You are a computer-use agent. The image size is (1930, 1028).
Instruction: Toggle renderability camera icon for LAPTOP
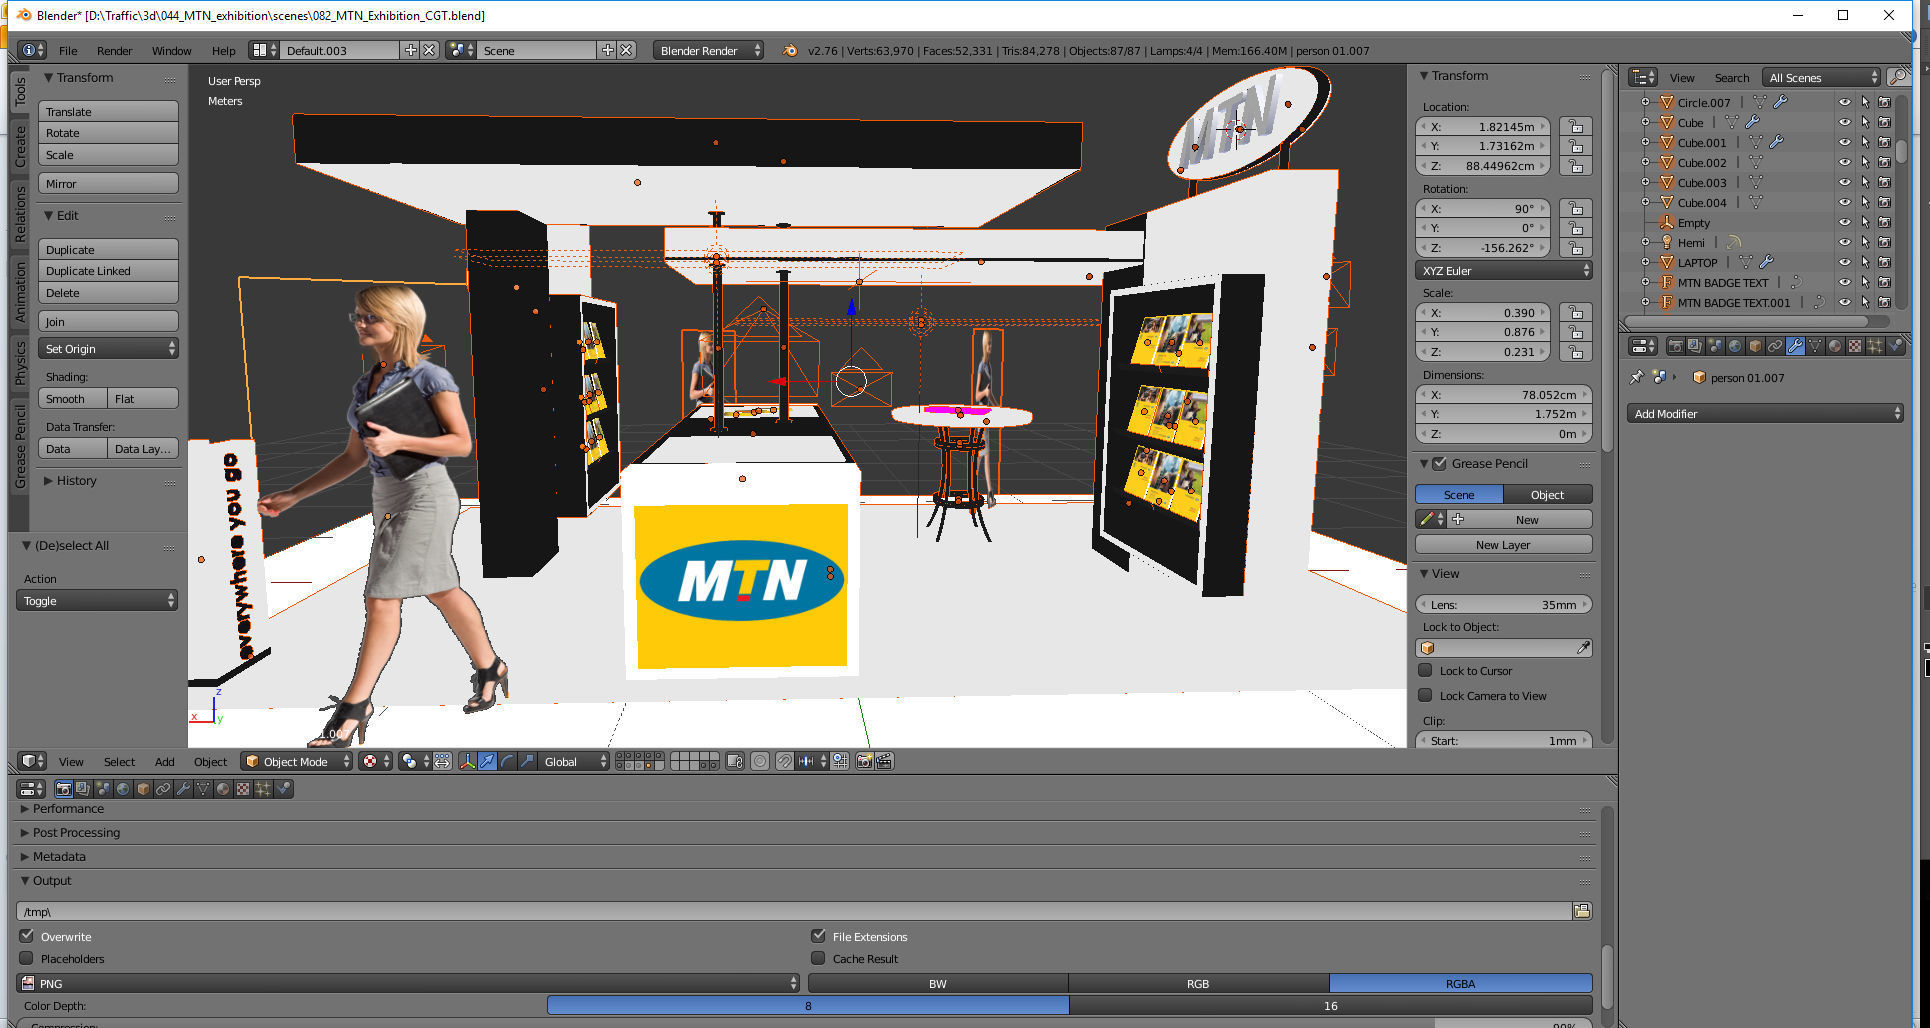[x=1885, y=262]
